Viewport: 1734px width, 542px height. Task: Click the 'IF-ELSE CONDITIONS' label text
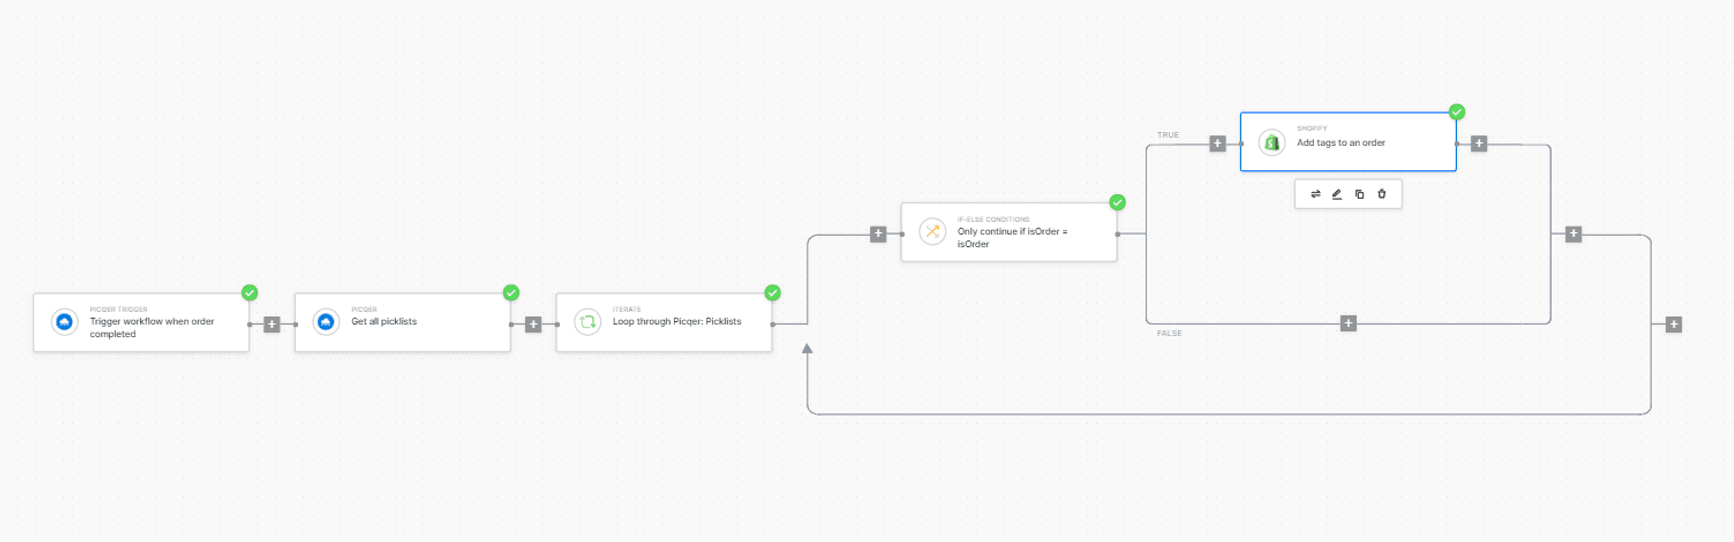point(993,219)
